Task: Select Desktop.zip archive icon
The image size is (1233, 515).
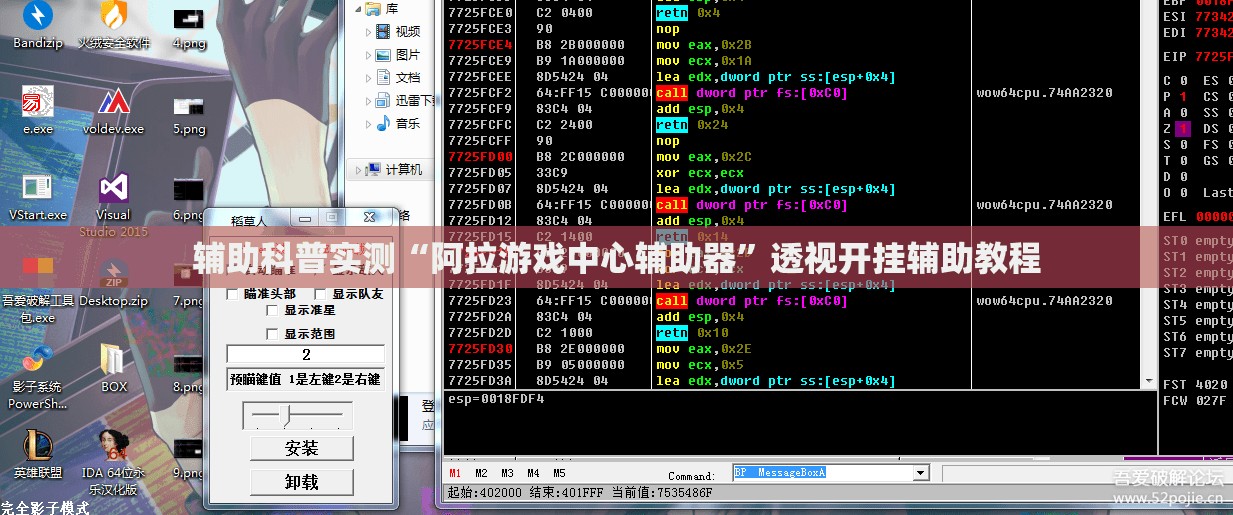Action: point(114,283)
